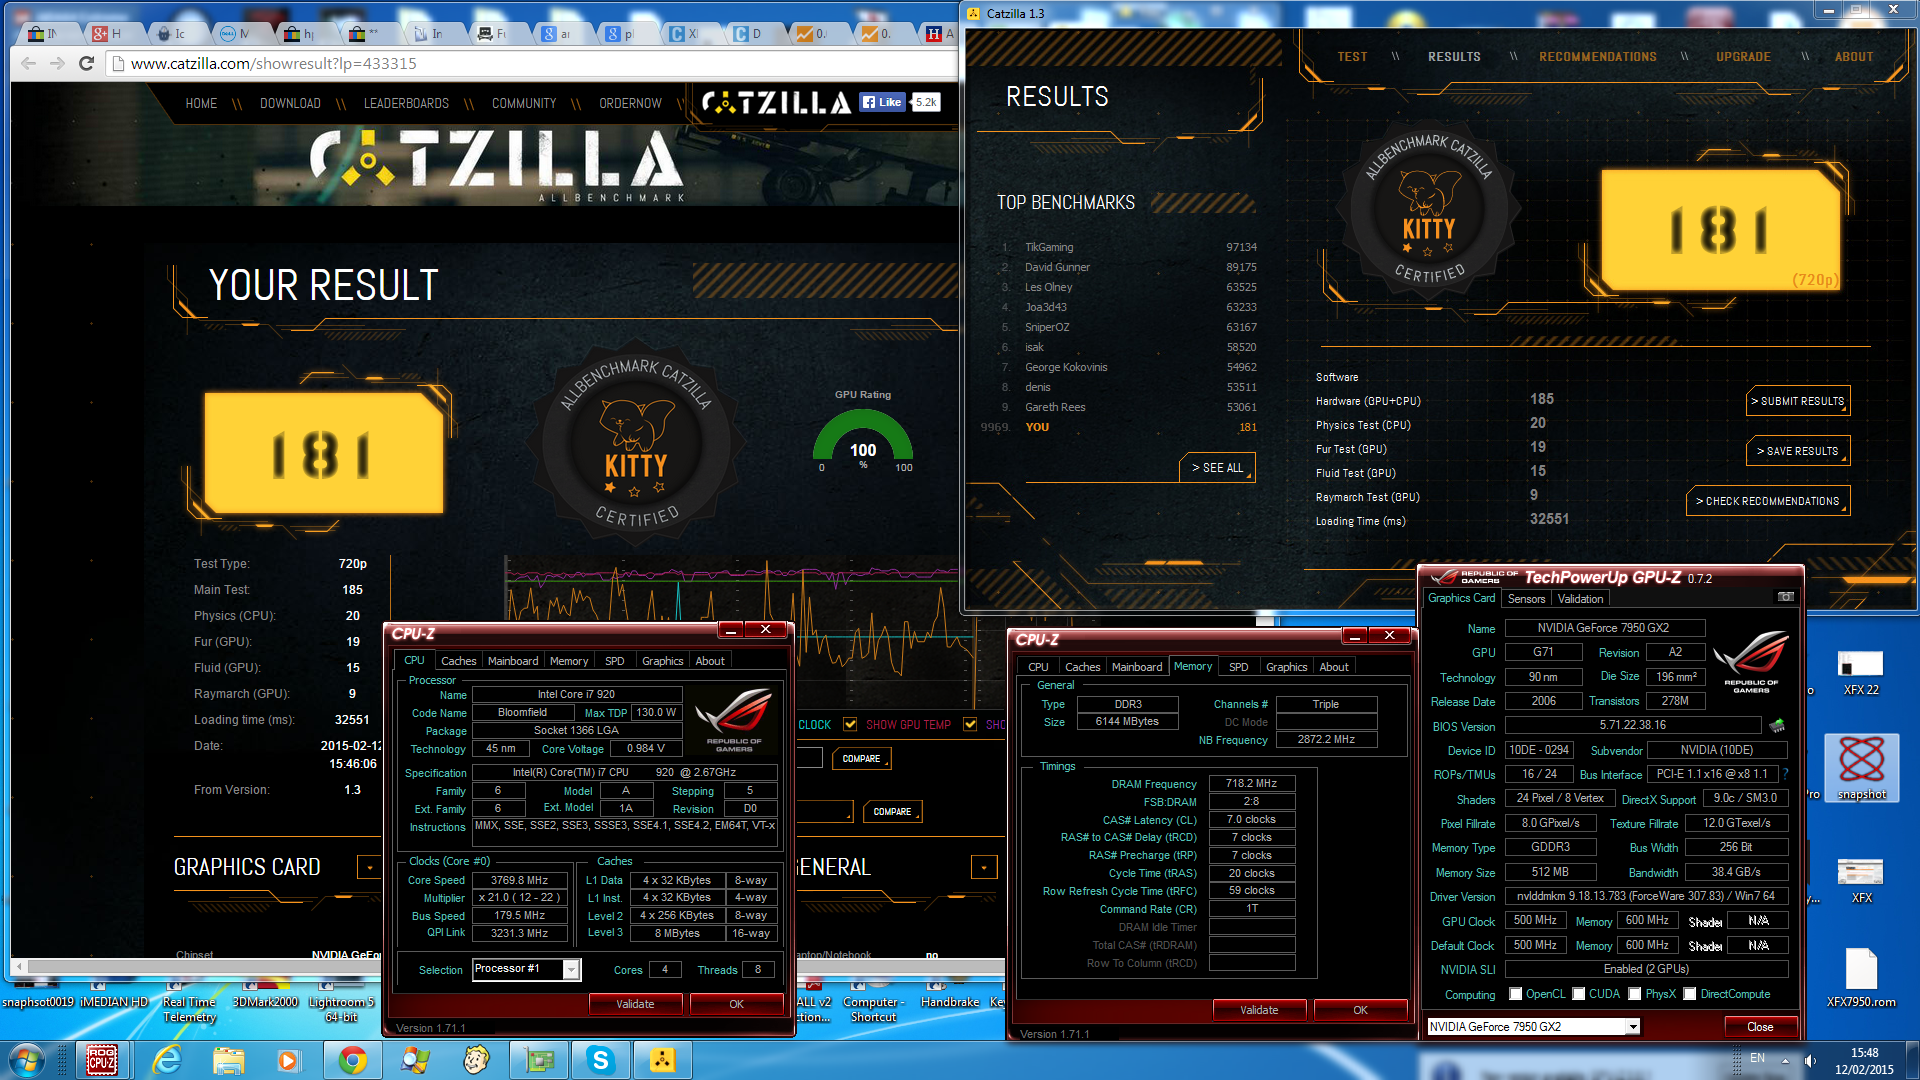The image size is (1920, 1080).
Task: Open the XFX7950.rom desktop file
Action: 1861,978
